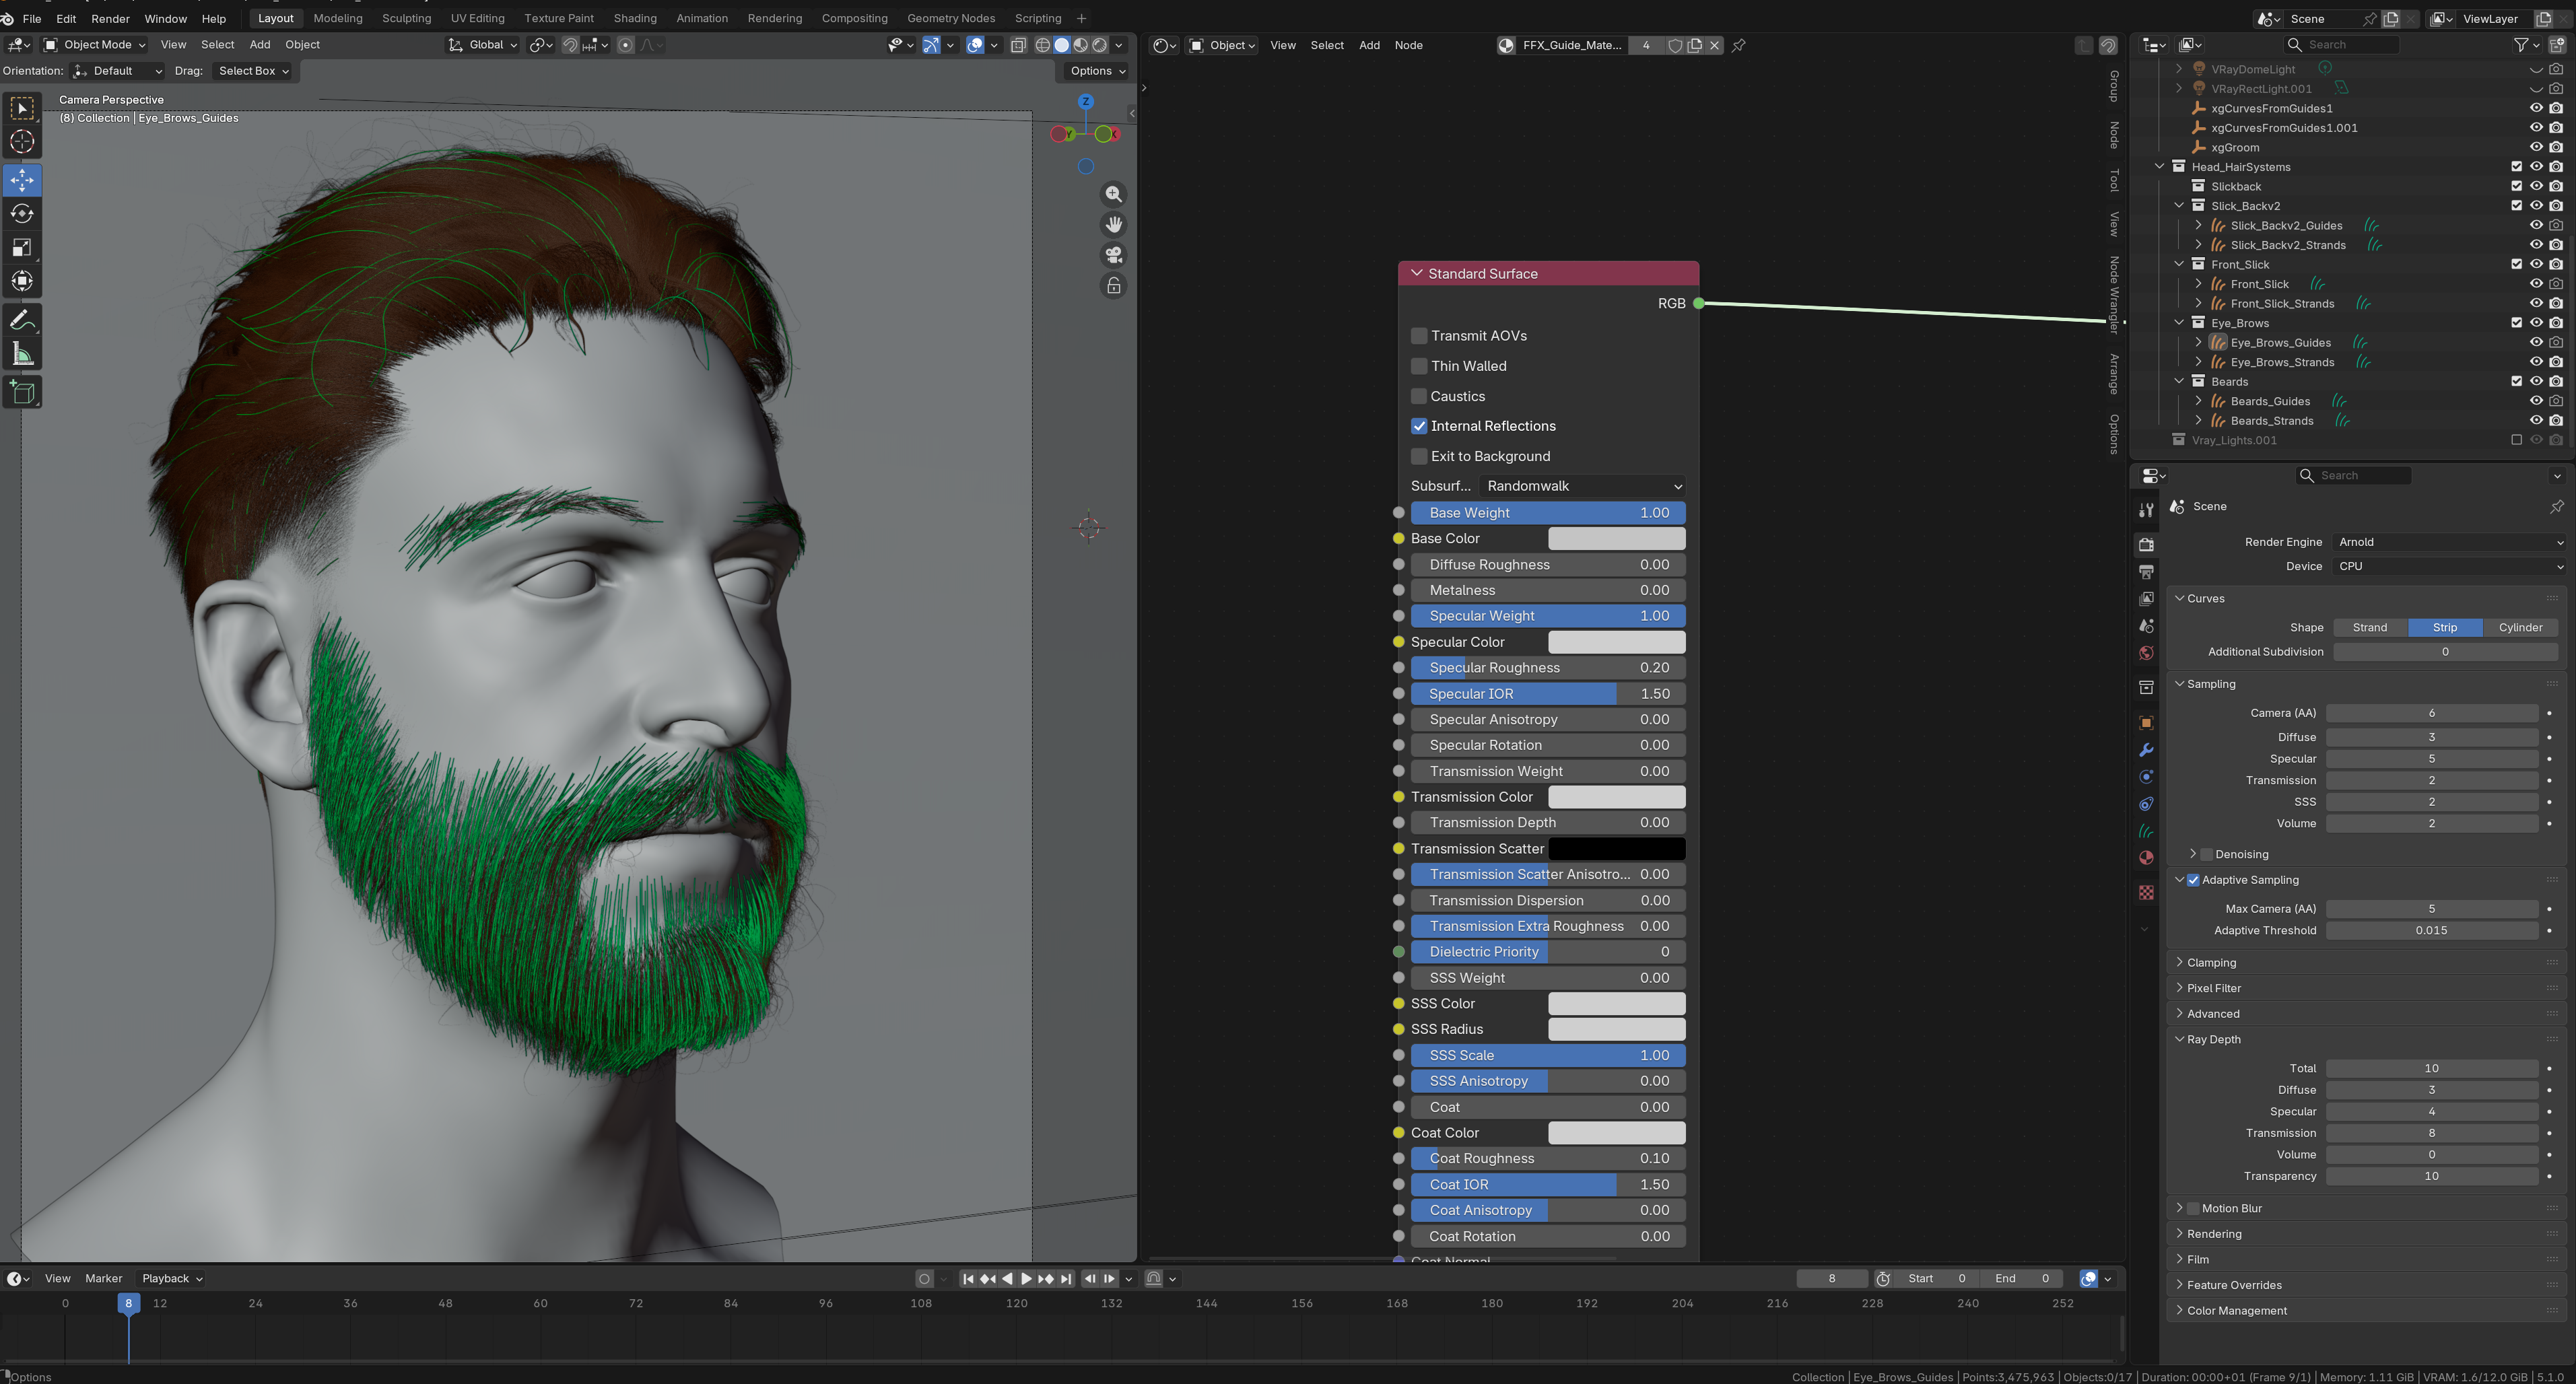This screenshot has height=1384, width=2576.
Task: Select the Cursor tool in viewport toolbar
Action: tap(22, 142)
